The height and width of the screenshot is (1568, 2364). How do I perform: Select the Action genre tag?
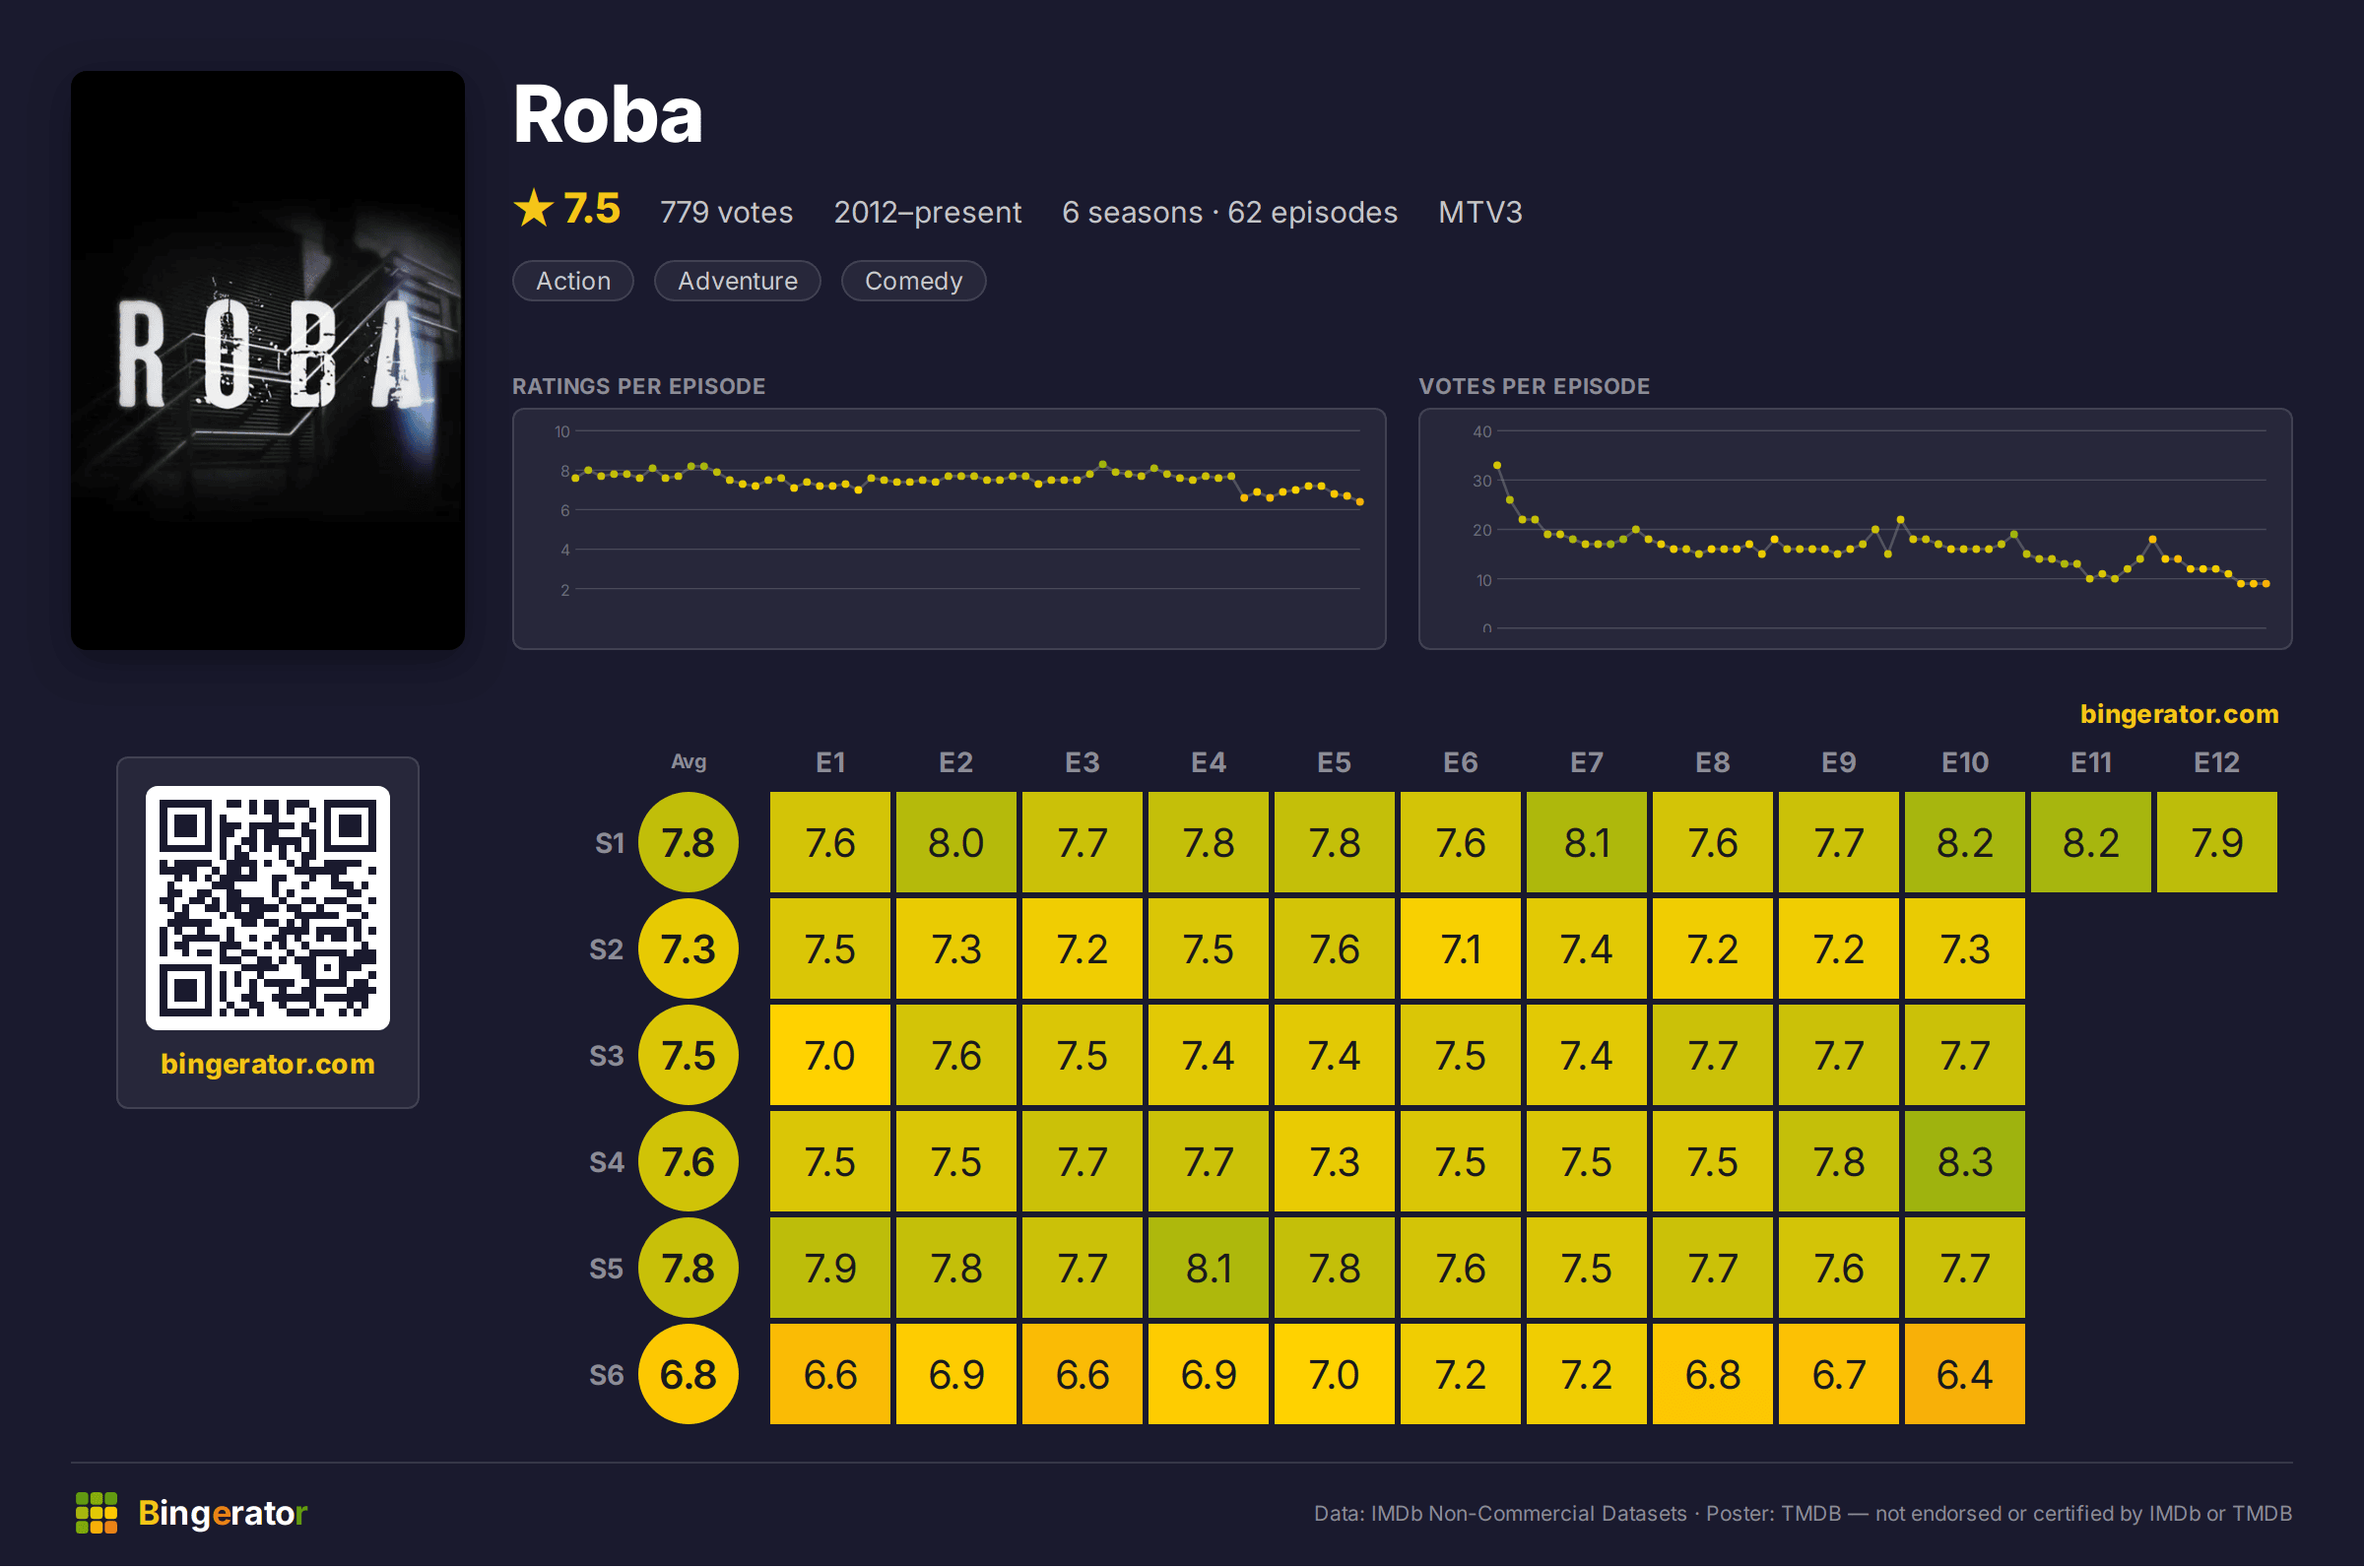(x=573, y=281)
